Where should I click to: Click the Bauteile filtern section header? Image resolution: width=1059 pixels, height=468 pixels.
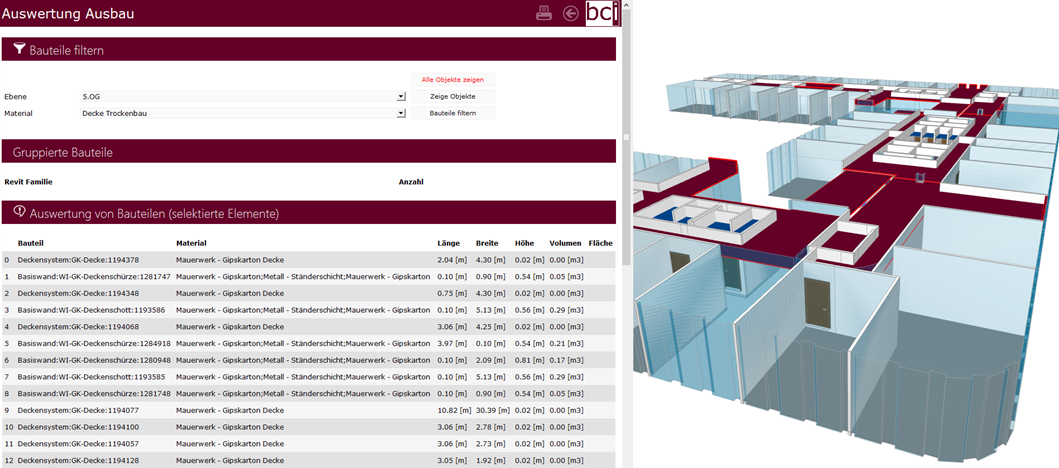point(309,49)
